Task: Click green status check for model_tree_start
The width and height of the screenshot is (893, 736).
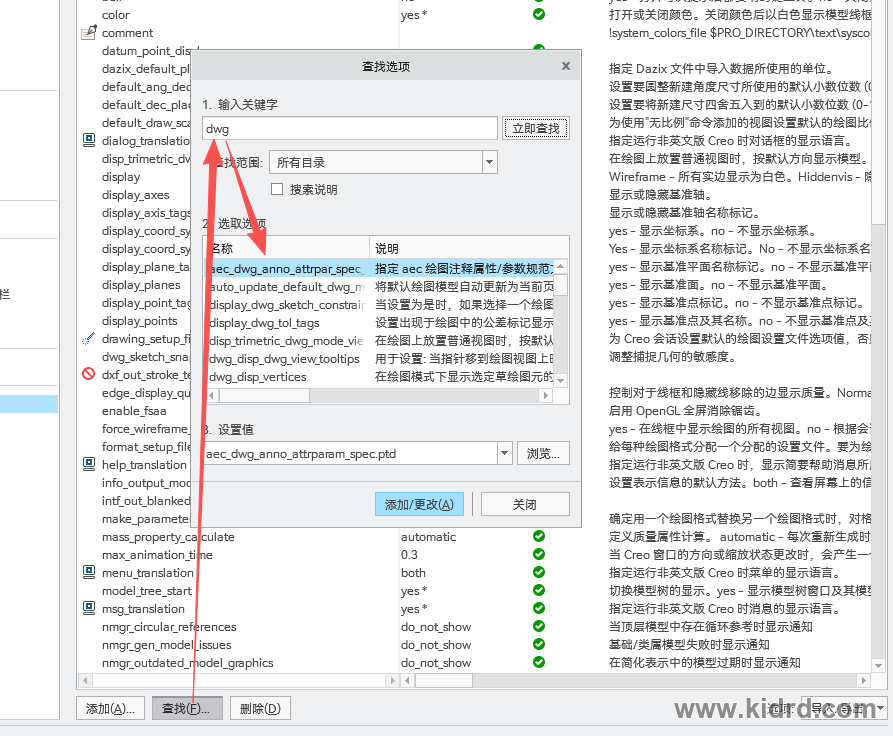Action: [x=539, y=590]
